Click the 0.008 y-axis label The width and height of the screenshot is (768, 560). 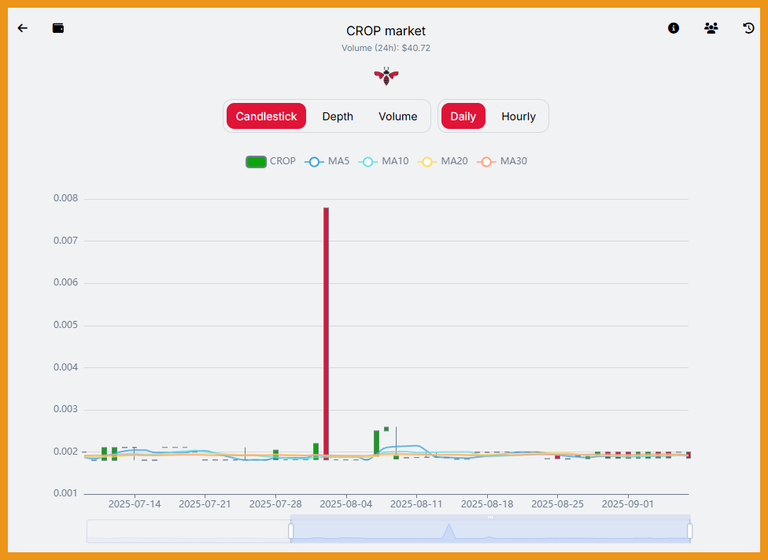[x=66, y=198]
